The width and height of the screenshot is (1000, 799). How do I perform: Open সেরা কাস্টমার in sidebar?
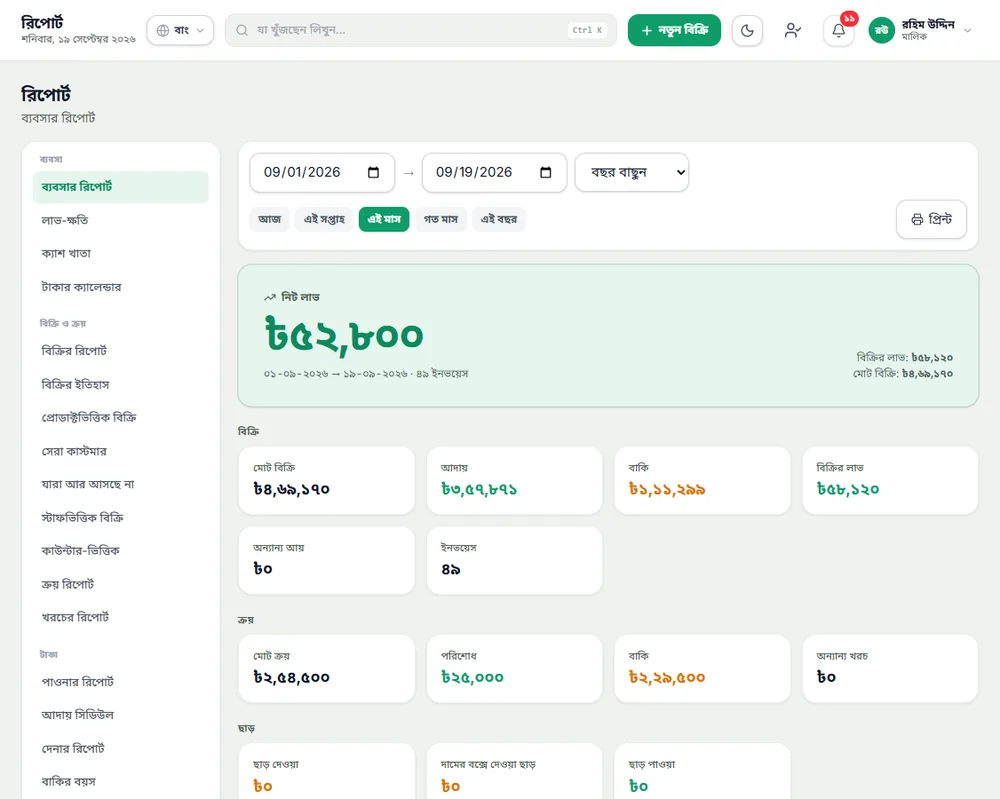point(121,451)
